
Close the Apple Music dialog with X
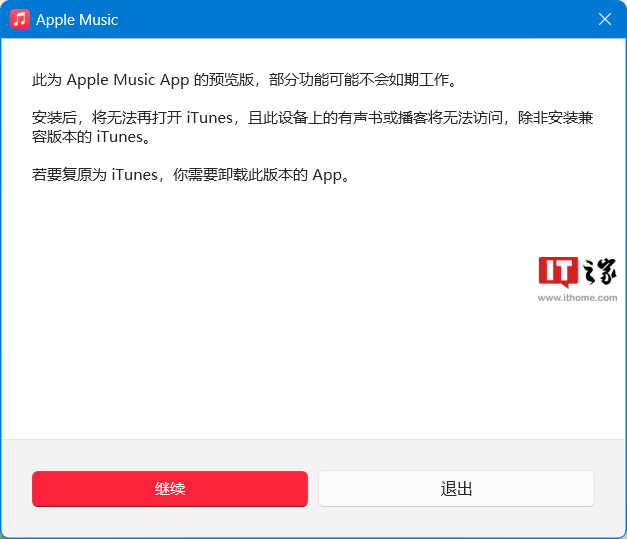(x=605, y=19)
